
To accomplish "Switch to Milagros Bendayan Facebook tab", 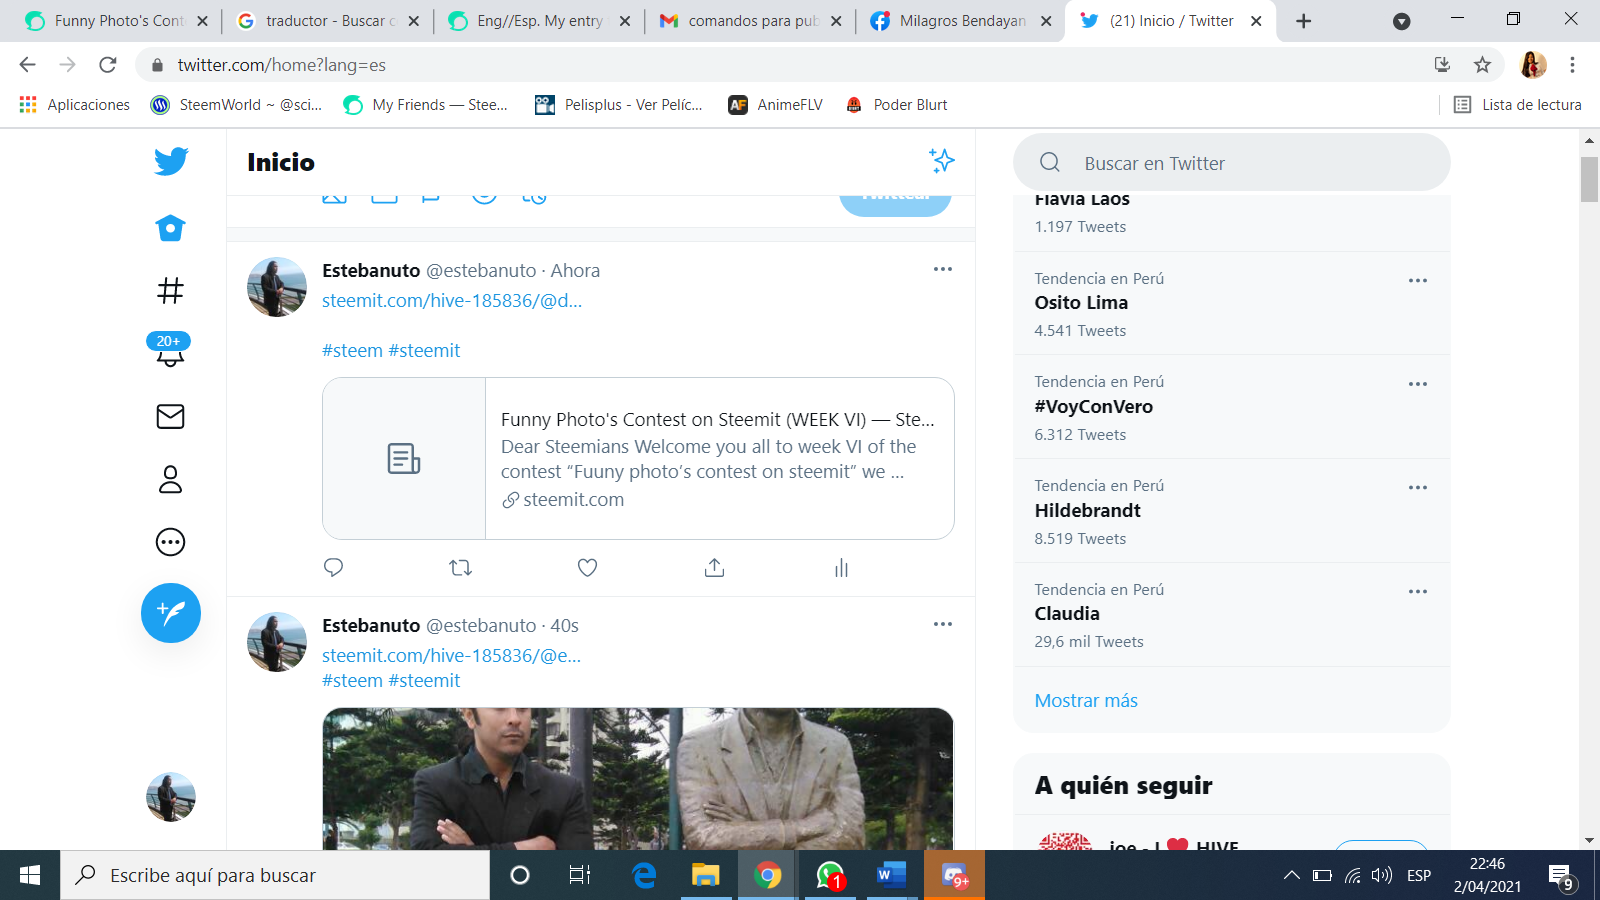I will coord(963,21).
